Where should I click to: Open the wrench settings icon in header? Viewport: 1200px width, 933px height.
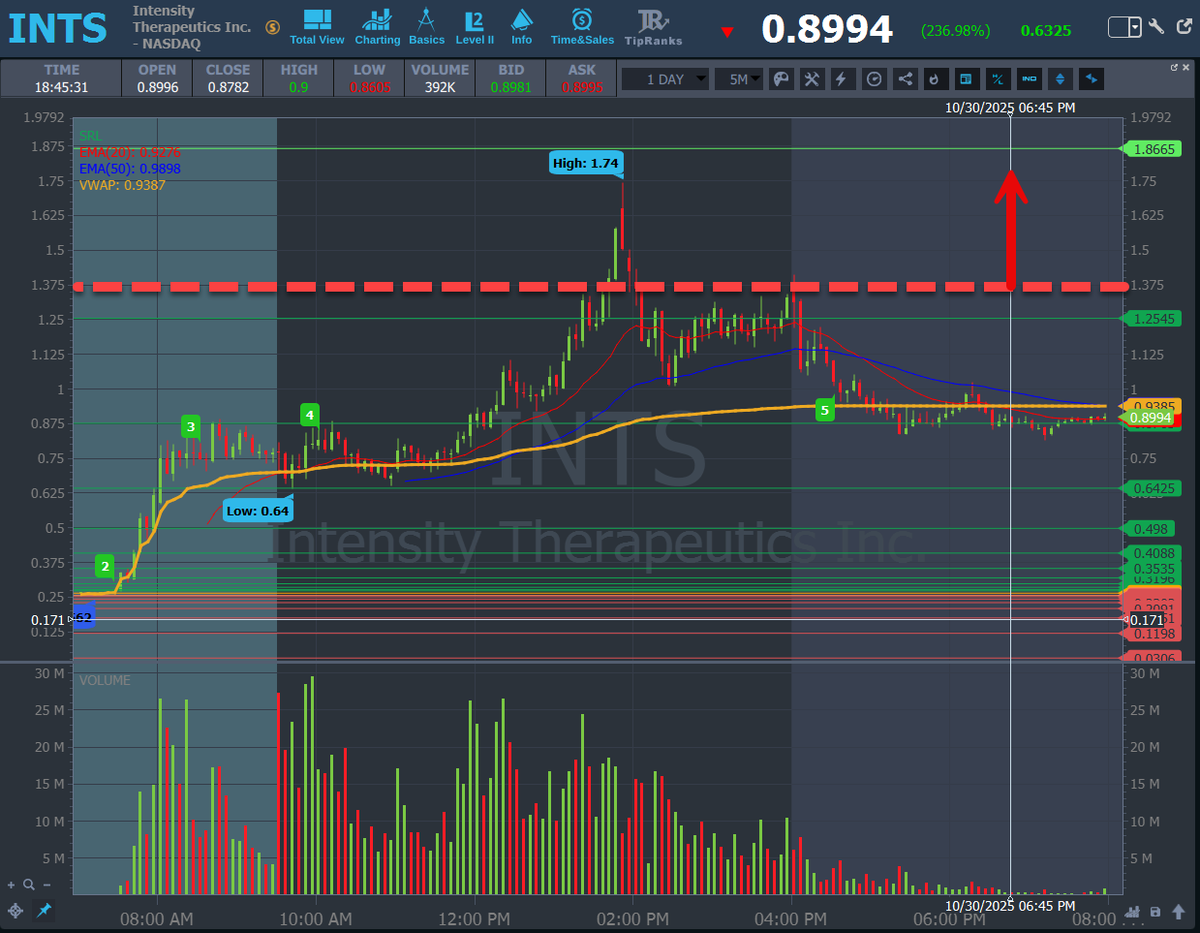pyautogui.click(x=1156, y=28)
